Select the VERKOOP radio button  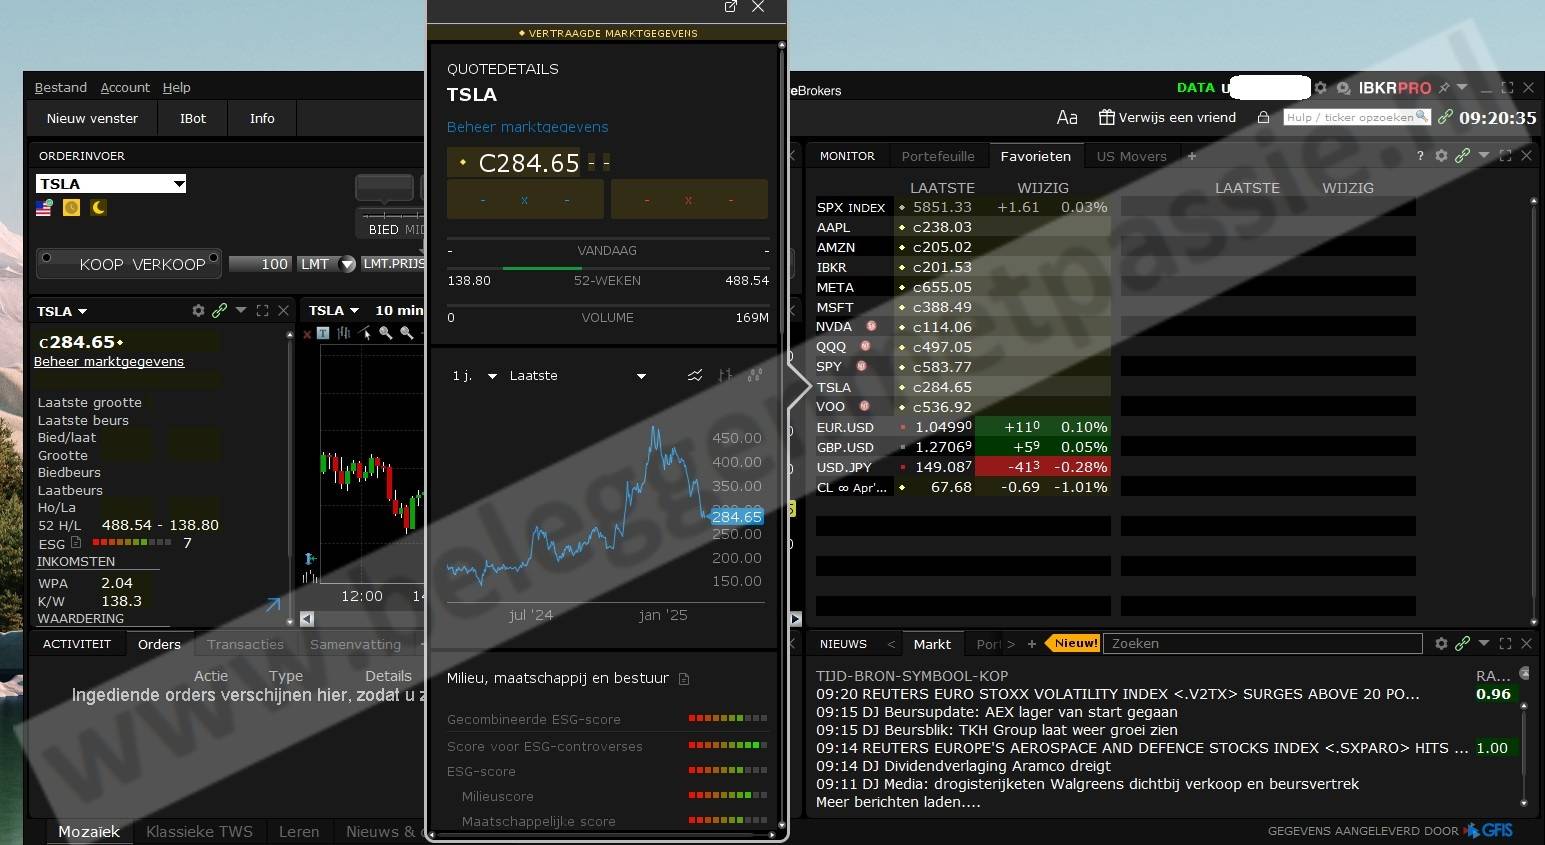pyautogui.click(x=213, y=258)
